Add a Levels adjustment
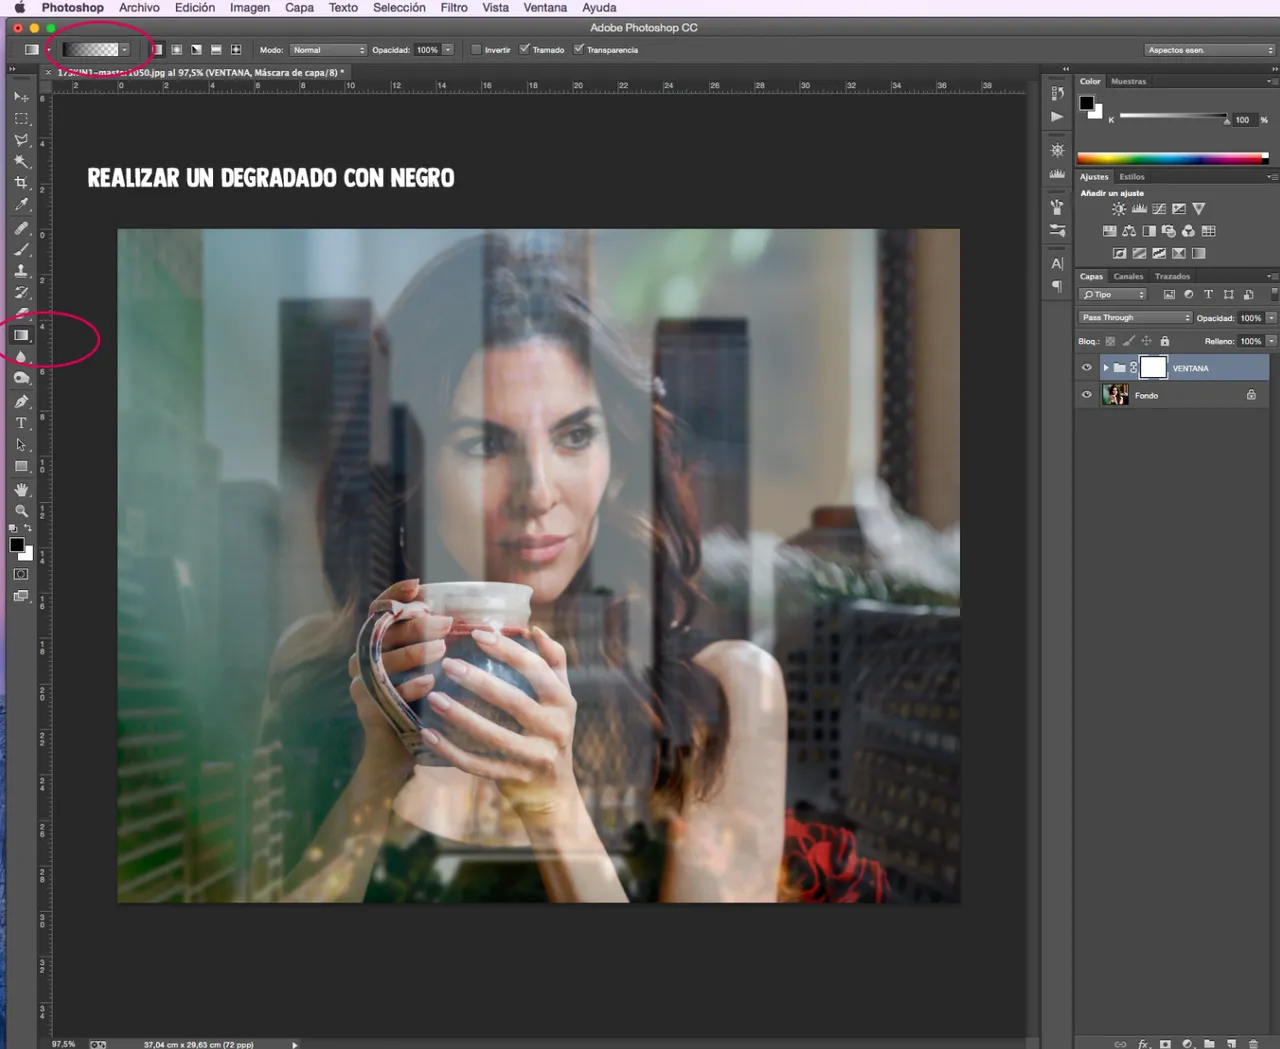Image resolution: width=1280 pixels, height=1049 pixels. (x=1139, y=209)
